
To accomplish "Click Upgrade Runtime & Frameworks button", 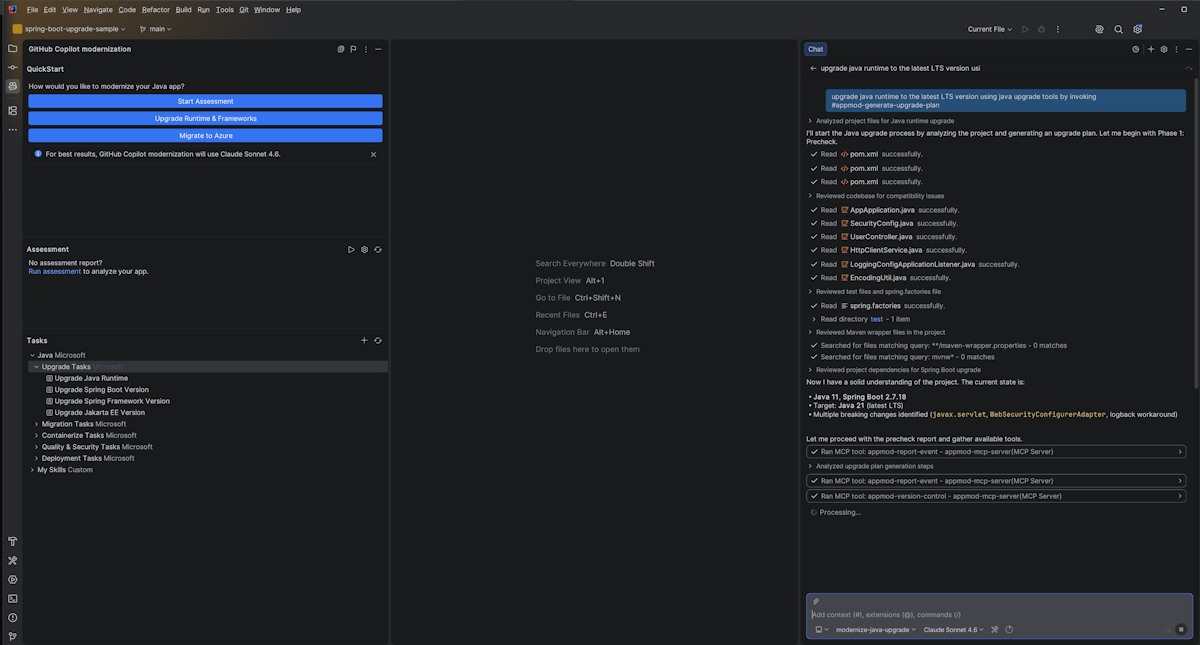I will click(205, 118).
